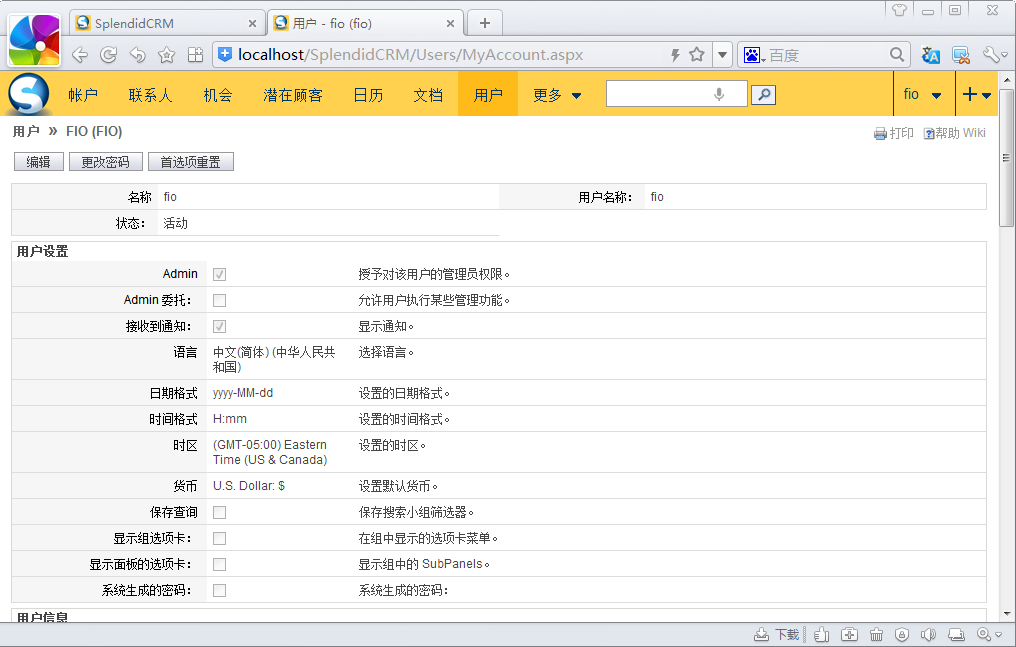Click the 更改密码 button
This screenshot has width=1016, height=647.
[106, 162]
